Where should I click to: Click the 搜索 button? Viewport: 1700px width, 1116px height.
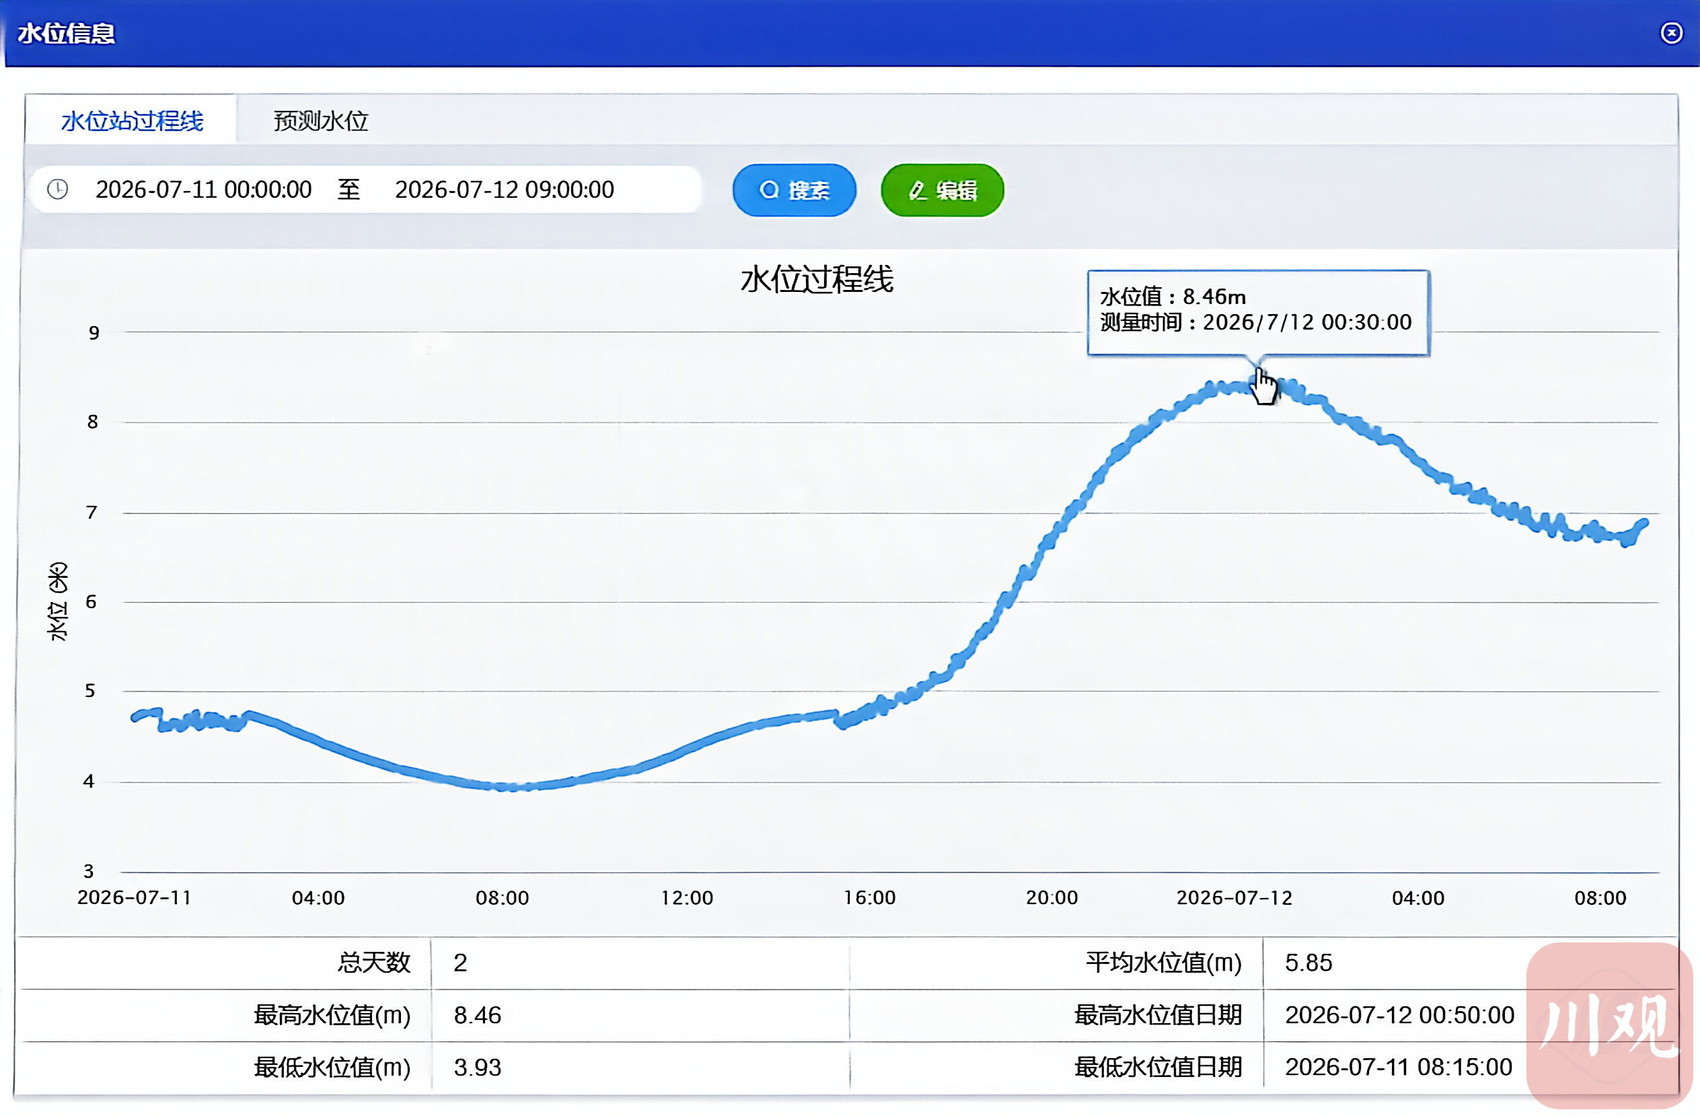coord(794,190)
